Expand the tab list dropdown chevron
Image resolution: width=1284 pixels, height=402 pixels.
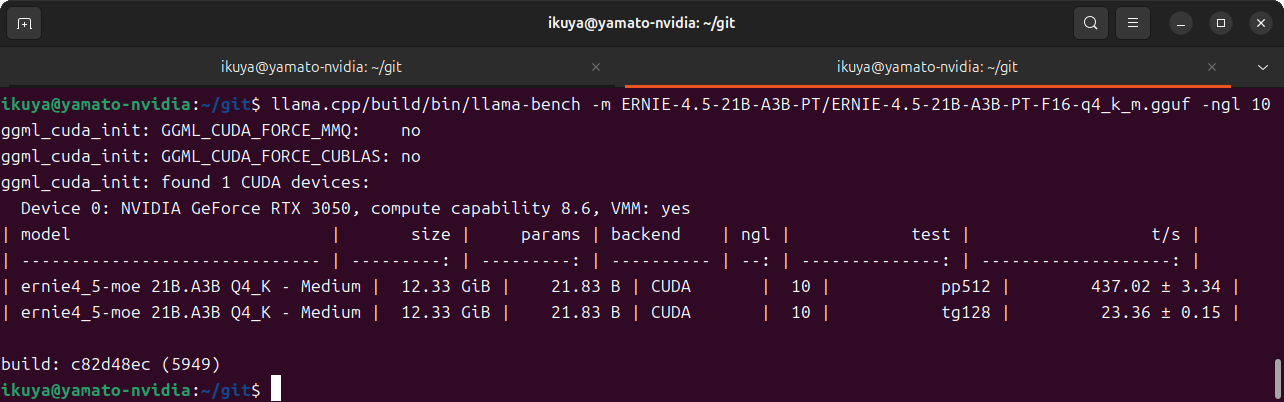pyautogui.click(x=1262, y=67)
